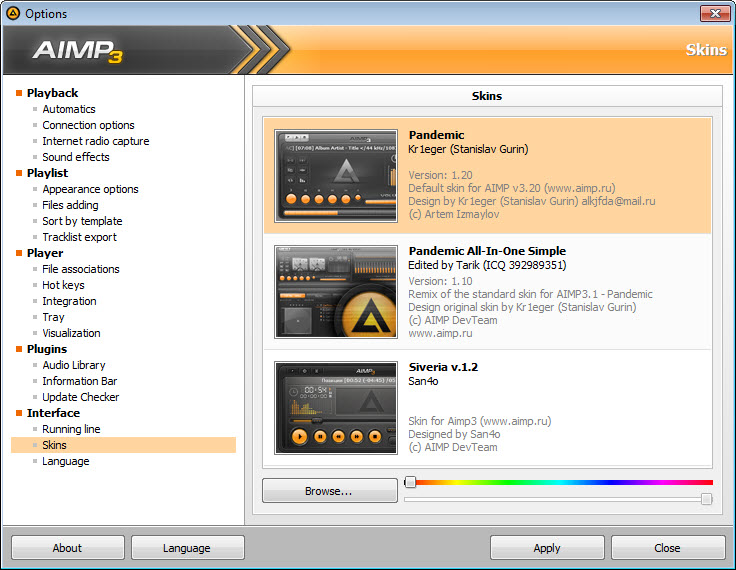Open Appearance options page
Viewport: 736px width, 570px height.
coord(90,189)
